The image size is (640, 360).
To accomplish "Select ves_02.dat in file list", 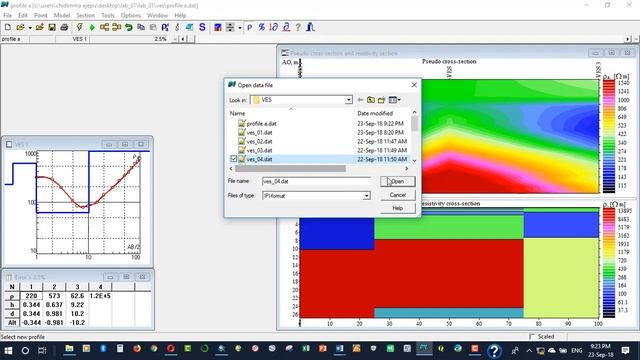I will click(259, 141).
